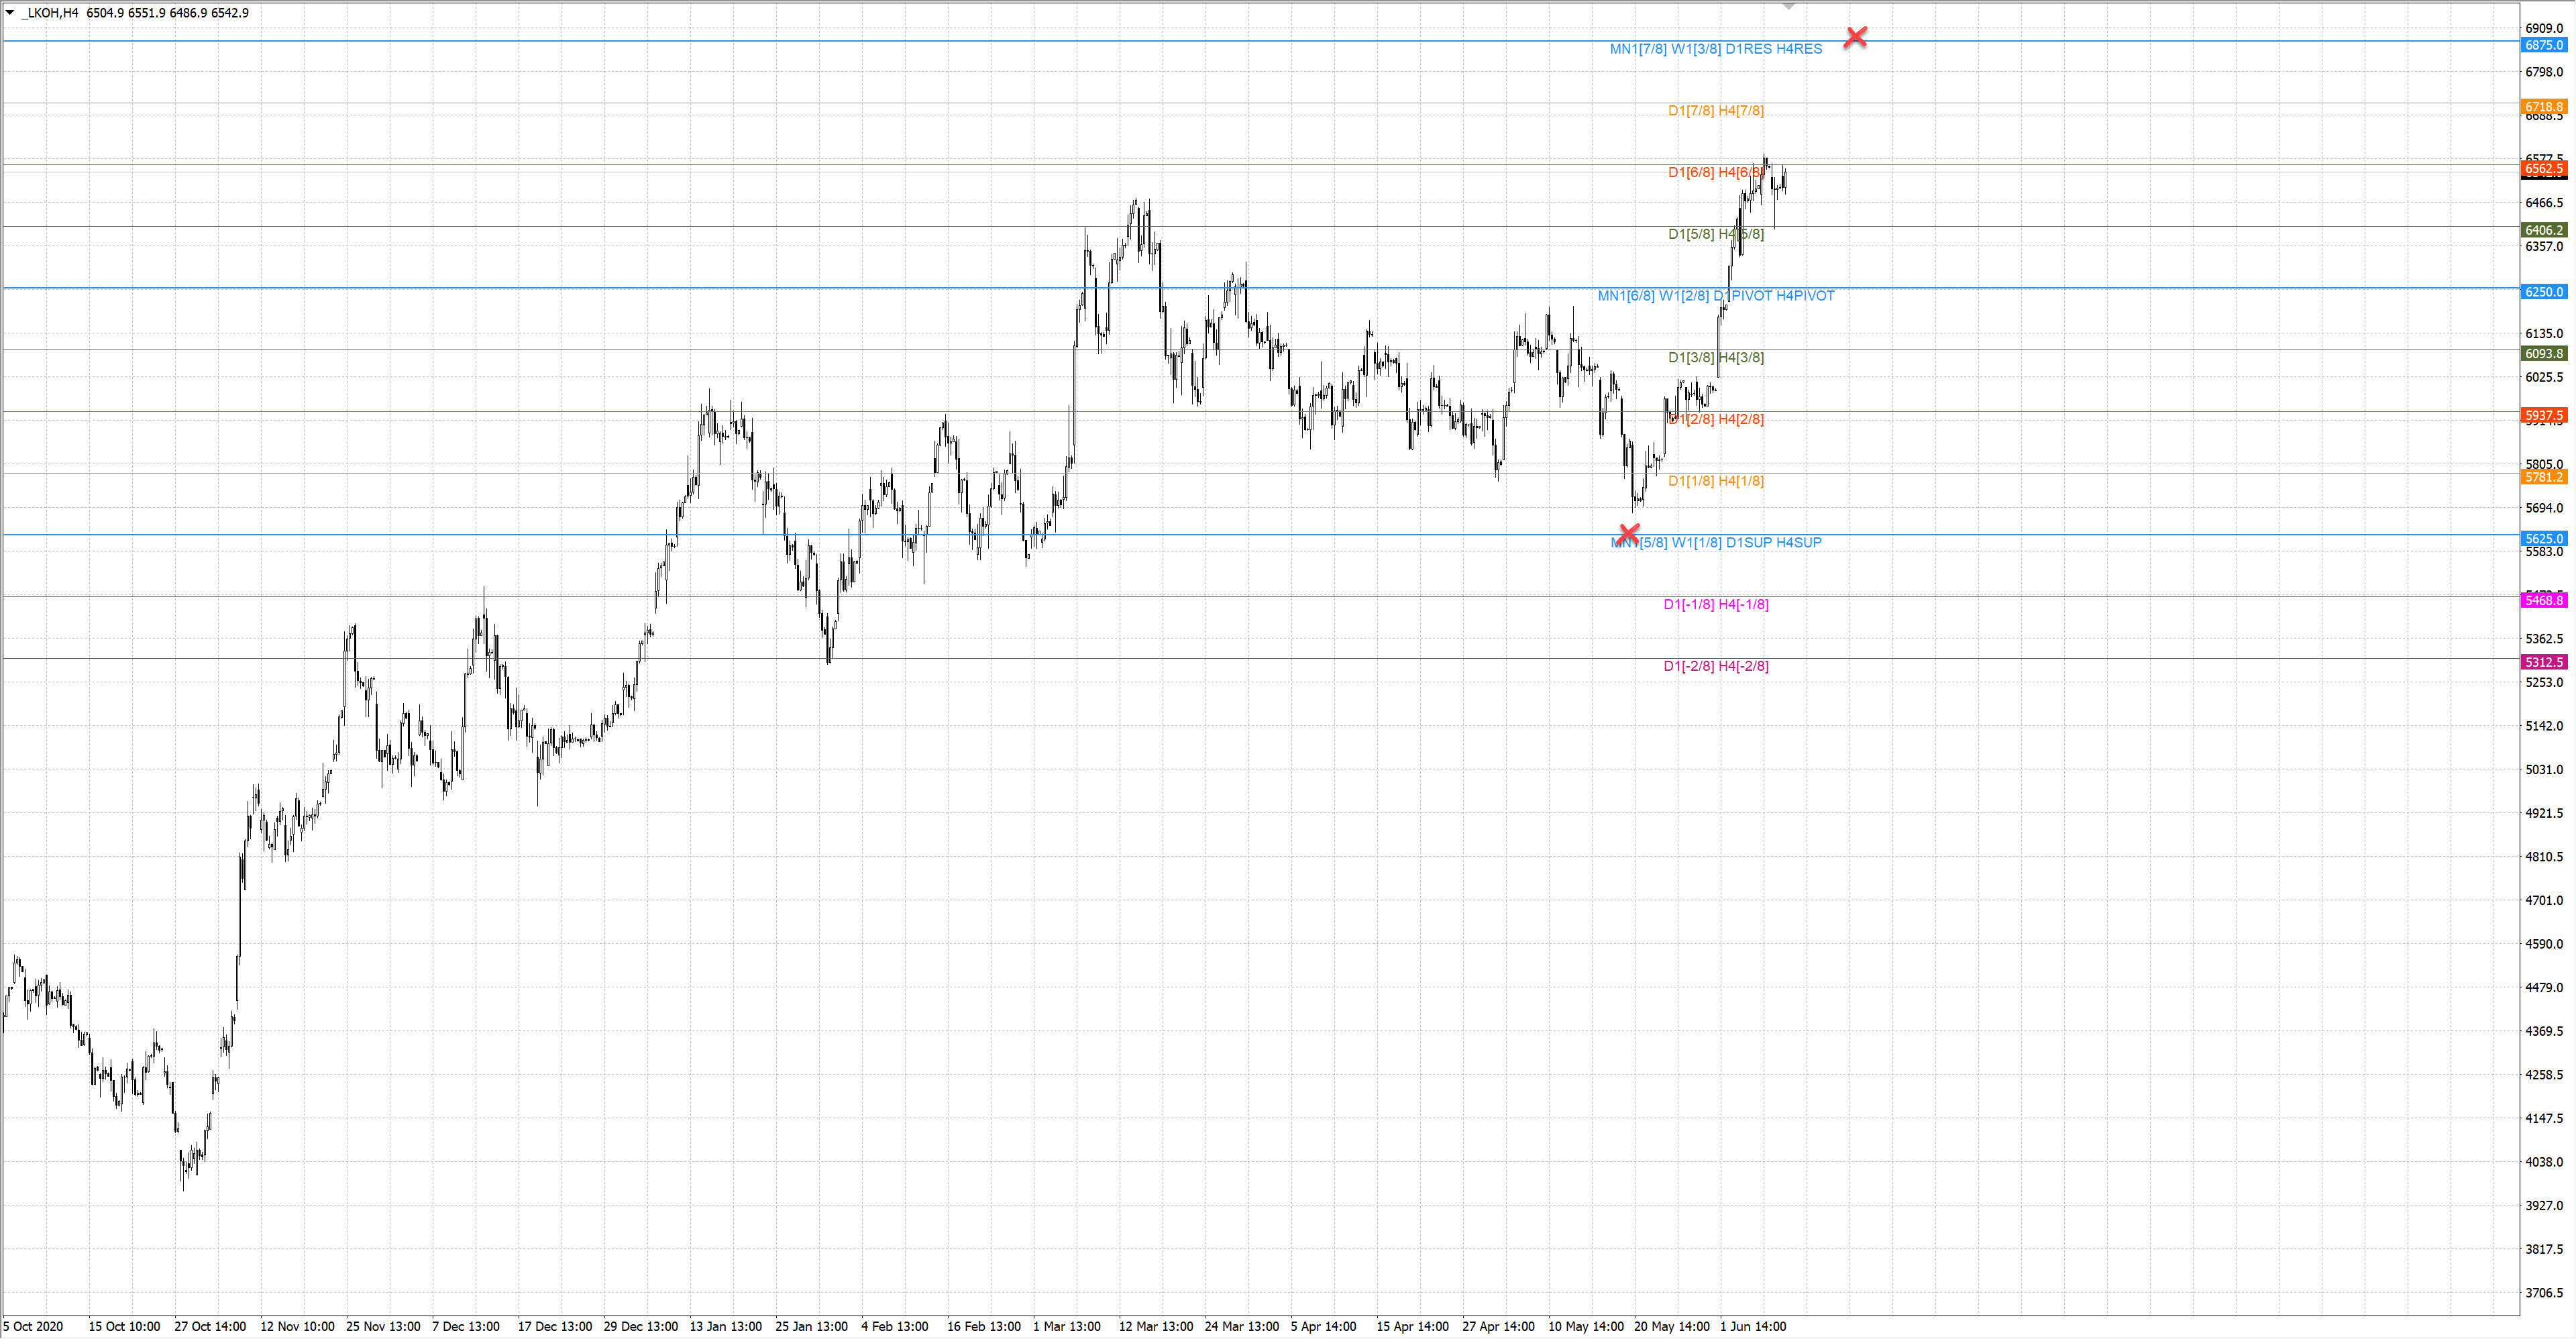Screen dimensions: 2576x1339
Task: Click the gray chart shift triangle marker
Action: click(x=1789, y=7)
